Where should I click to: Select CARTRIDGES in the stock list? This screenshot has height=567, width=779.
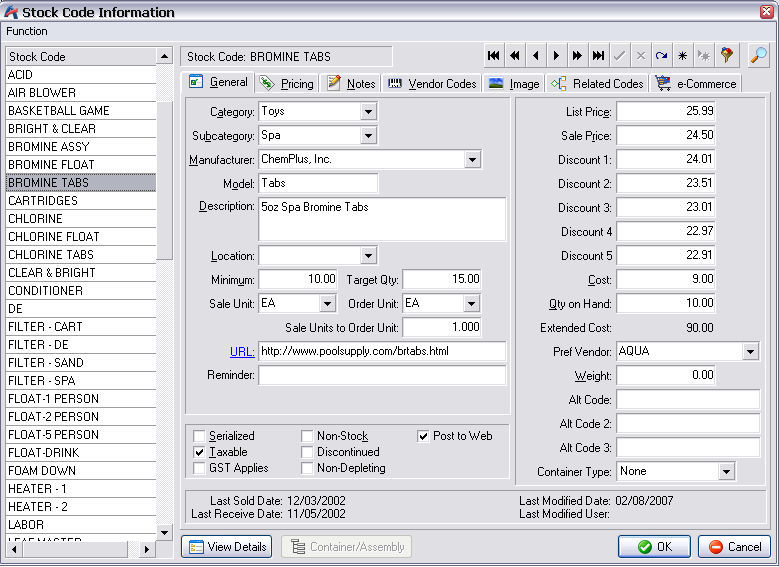click(x=81, y=200)
